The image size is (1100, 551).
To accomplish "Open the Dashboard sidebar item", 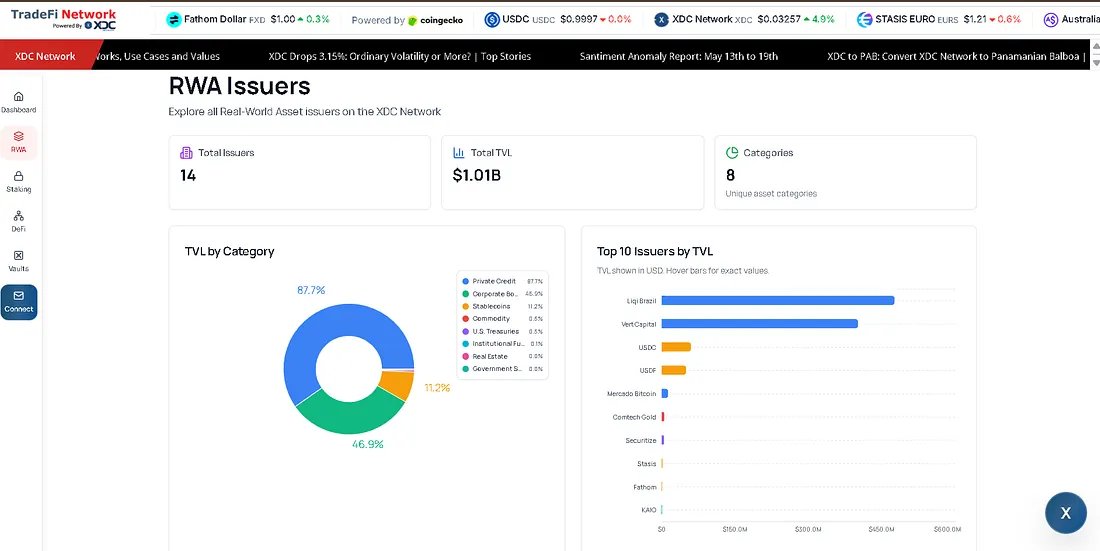I will coord(18,102).
